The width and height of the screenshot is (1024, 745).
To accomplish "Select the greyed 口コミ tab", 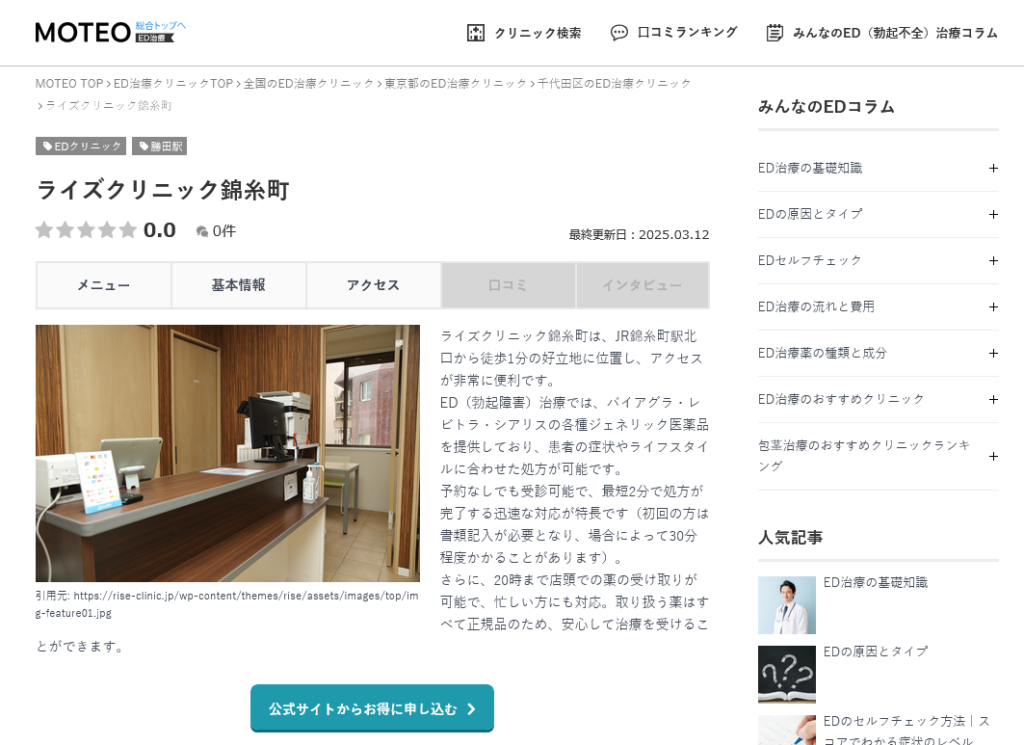I will tap(508, 285).
